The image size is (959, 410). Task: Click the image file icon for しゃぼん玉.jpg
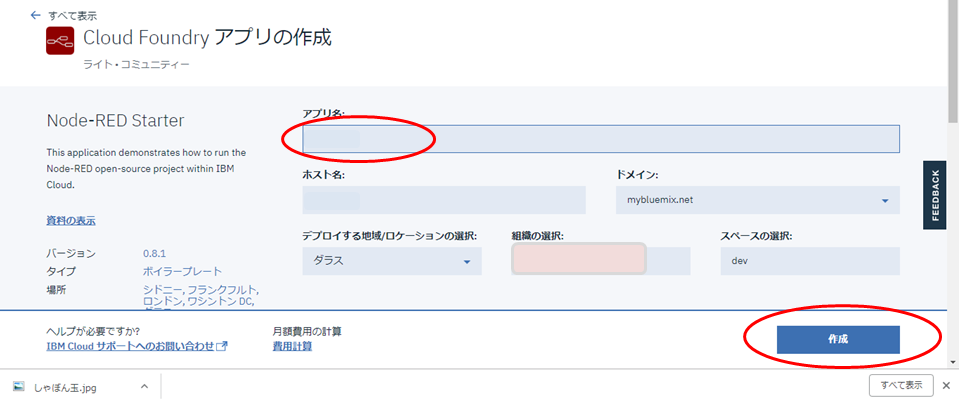(x=19, y=387)
